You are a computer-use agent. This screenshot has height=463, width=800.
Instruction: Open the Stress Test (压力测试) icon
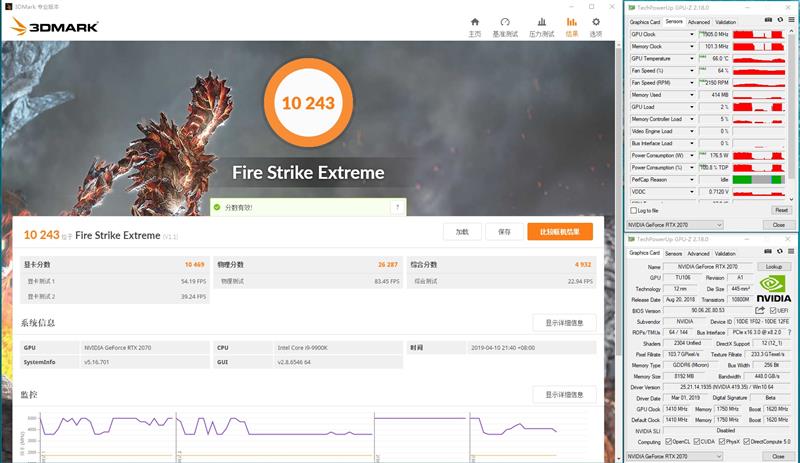tap(540, 23)
